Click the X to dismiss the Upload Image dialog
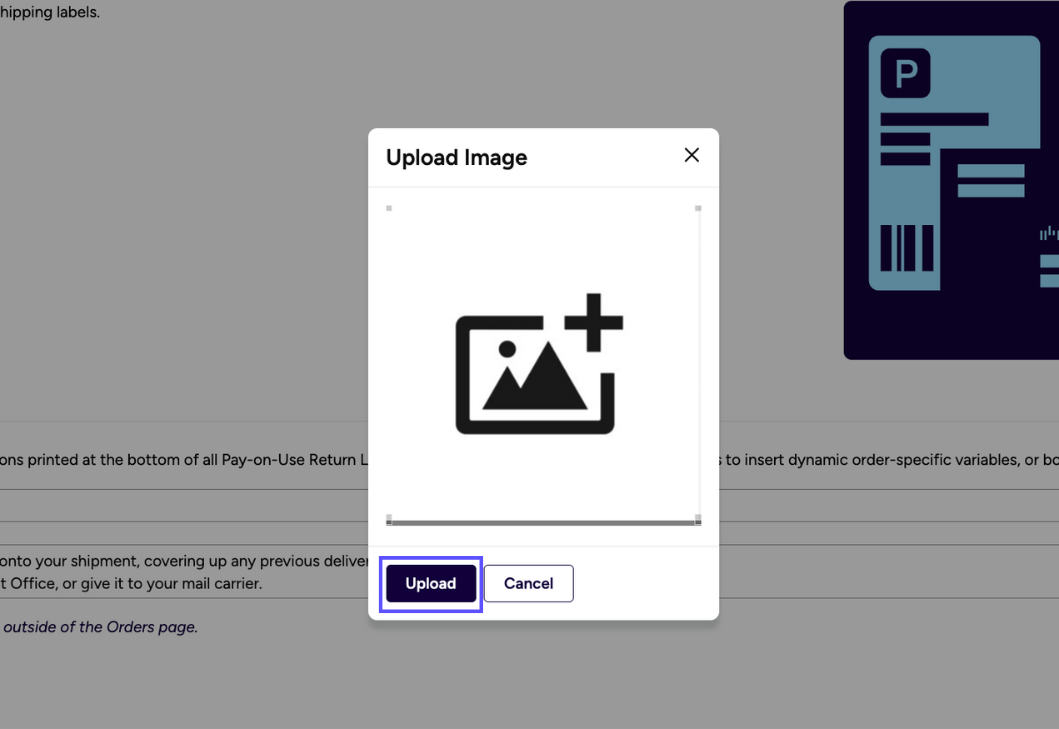This screenshot has width=1059, height=729. click(x=691, y=155)
